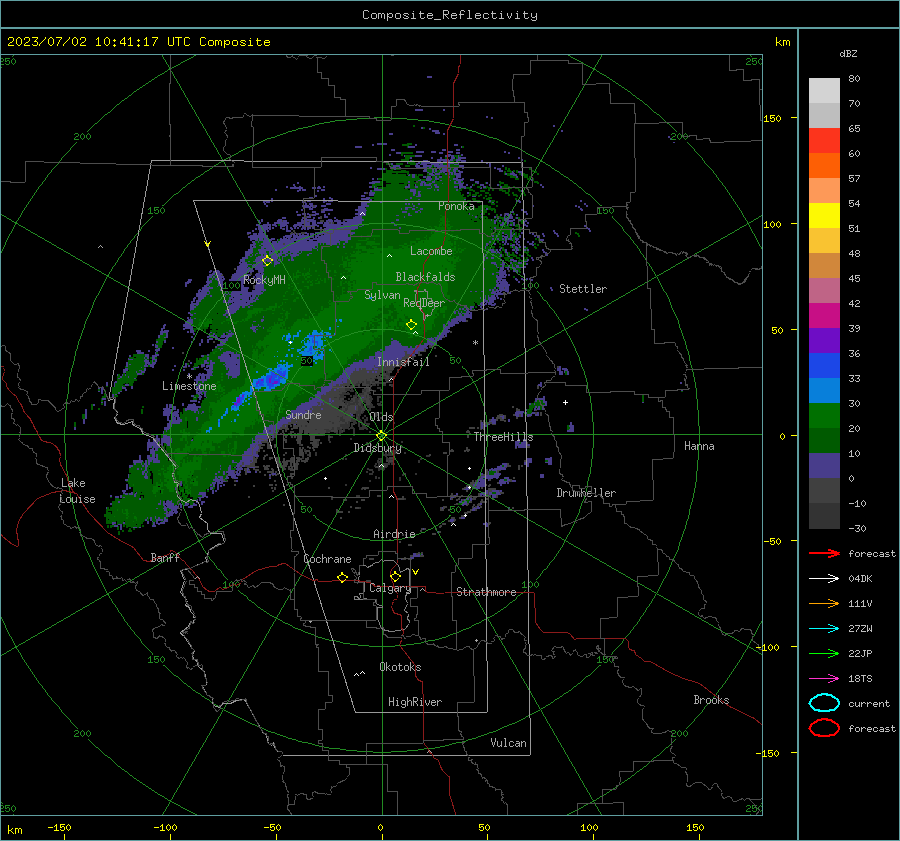Select the slate purple 0-10 dBZ swatch
The height and width of the screenshot is (841, 900).
click(x=824, y=466)
